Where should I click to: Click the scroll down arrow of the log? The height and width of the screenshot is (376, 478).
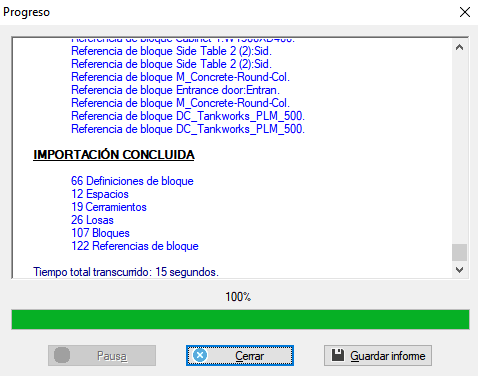(x=459, y=270)
